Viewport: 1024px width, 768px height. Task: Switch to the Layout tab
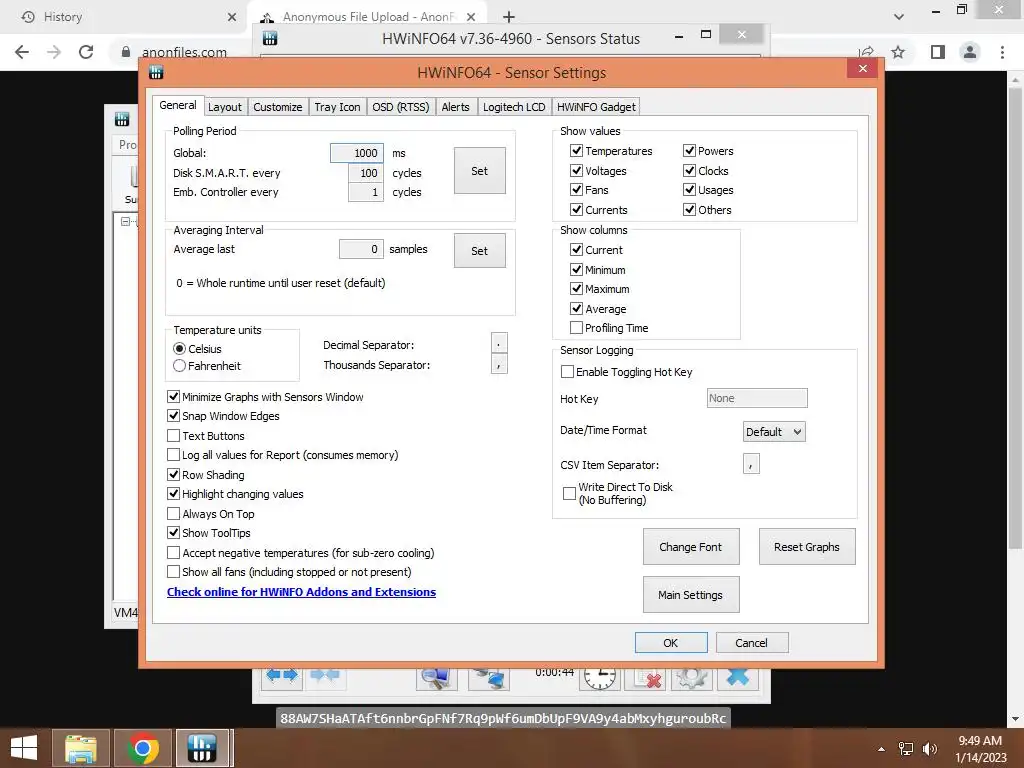tap(225, 107)
